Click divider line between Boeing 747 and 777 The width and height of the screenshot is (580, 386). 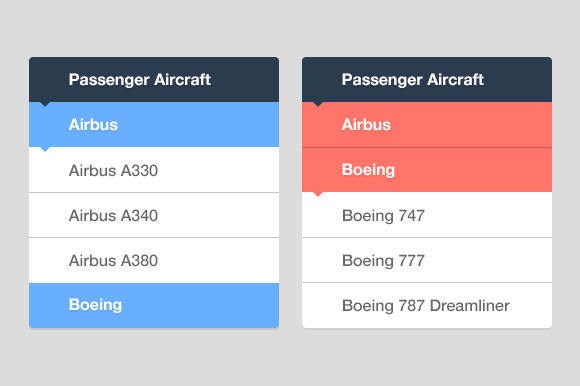(427, 238)
